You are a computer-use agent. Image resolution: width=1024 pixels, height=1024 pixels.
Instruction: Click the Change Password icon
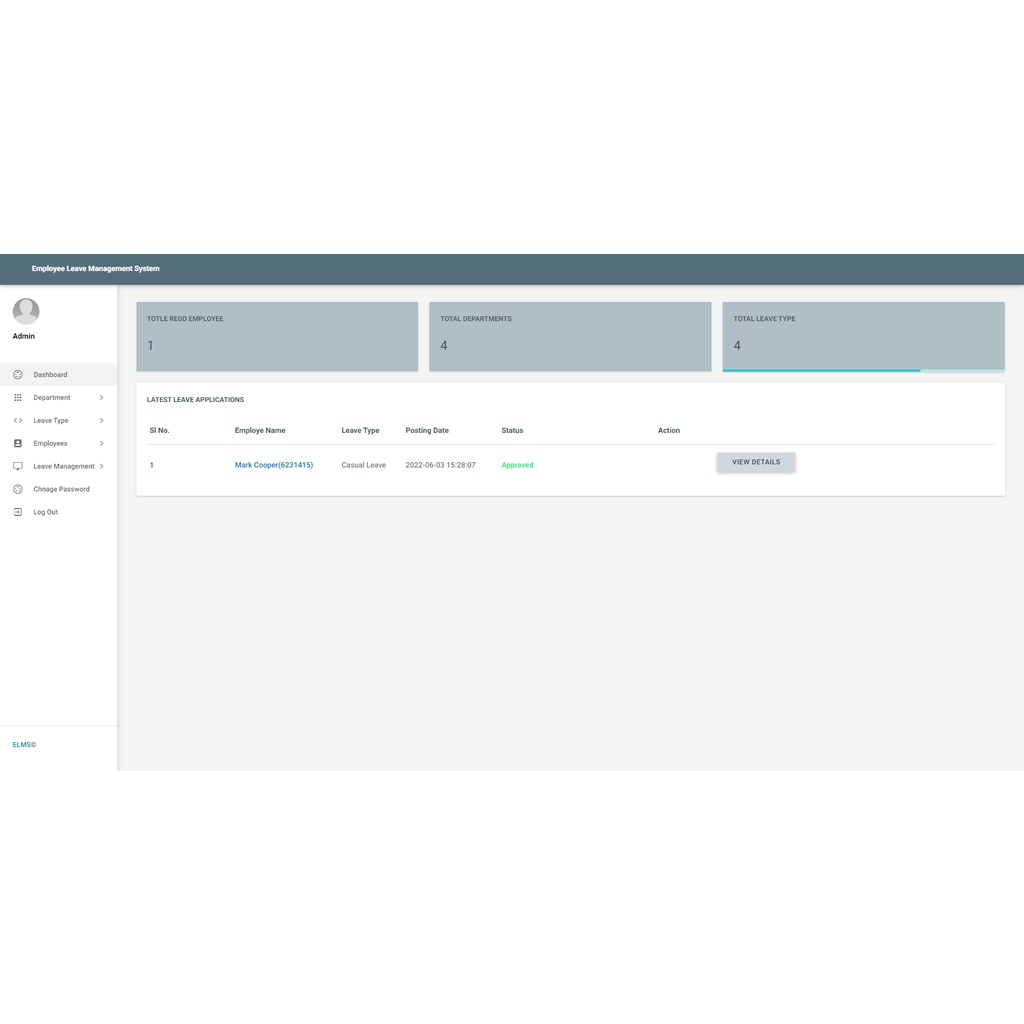click(18, 490)
